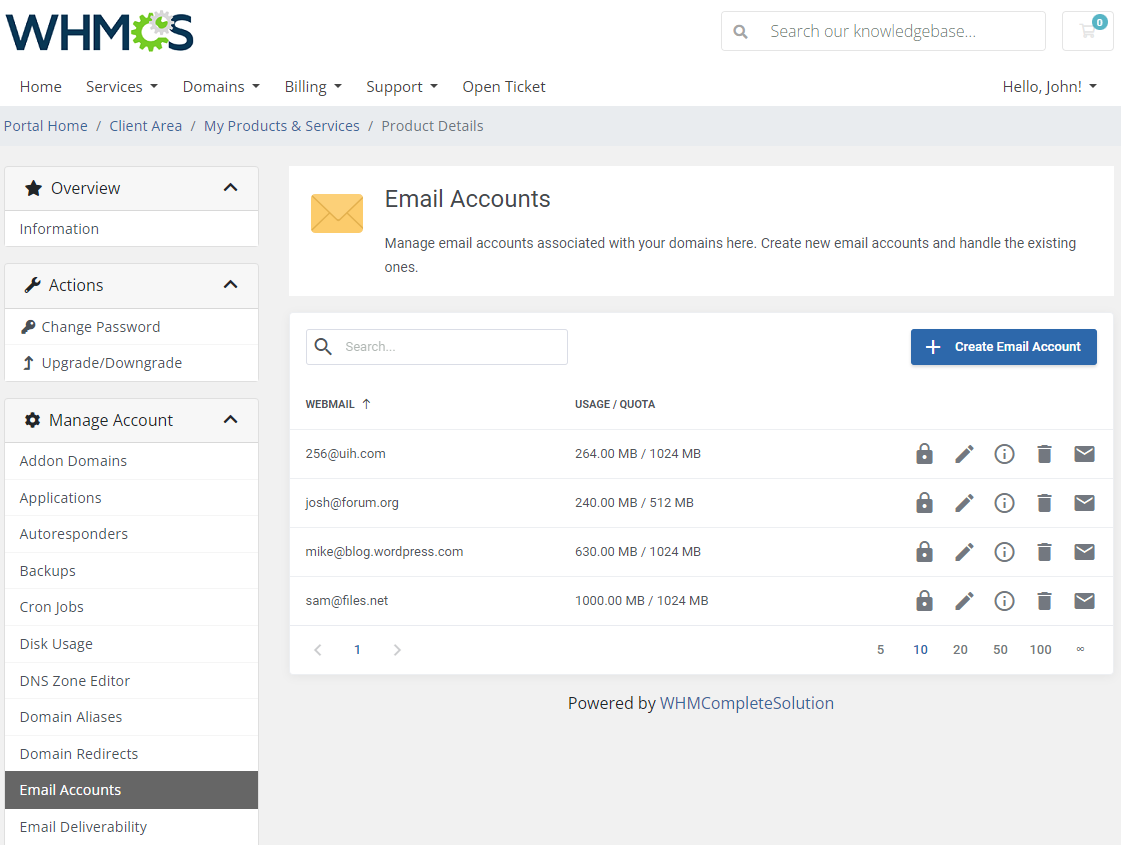Delete the 256@uih.com email account
This screenshot has width=1121, height=845.
(x=1045, y=454)
